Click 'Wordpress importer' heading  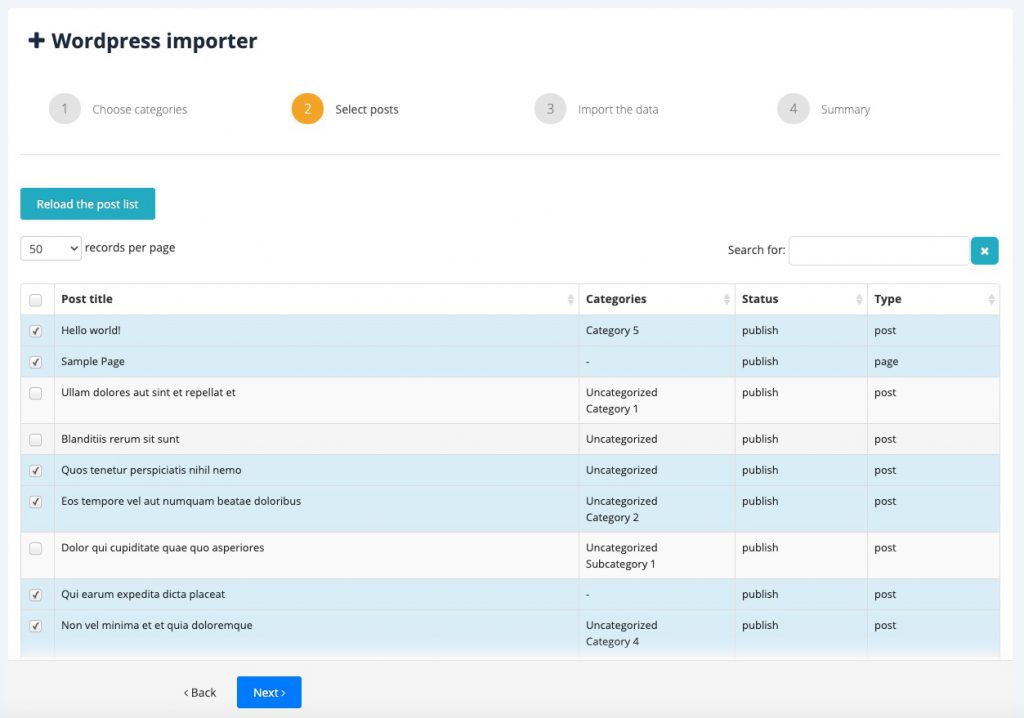[x=154, y=41]
